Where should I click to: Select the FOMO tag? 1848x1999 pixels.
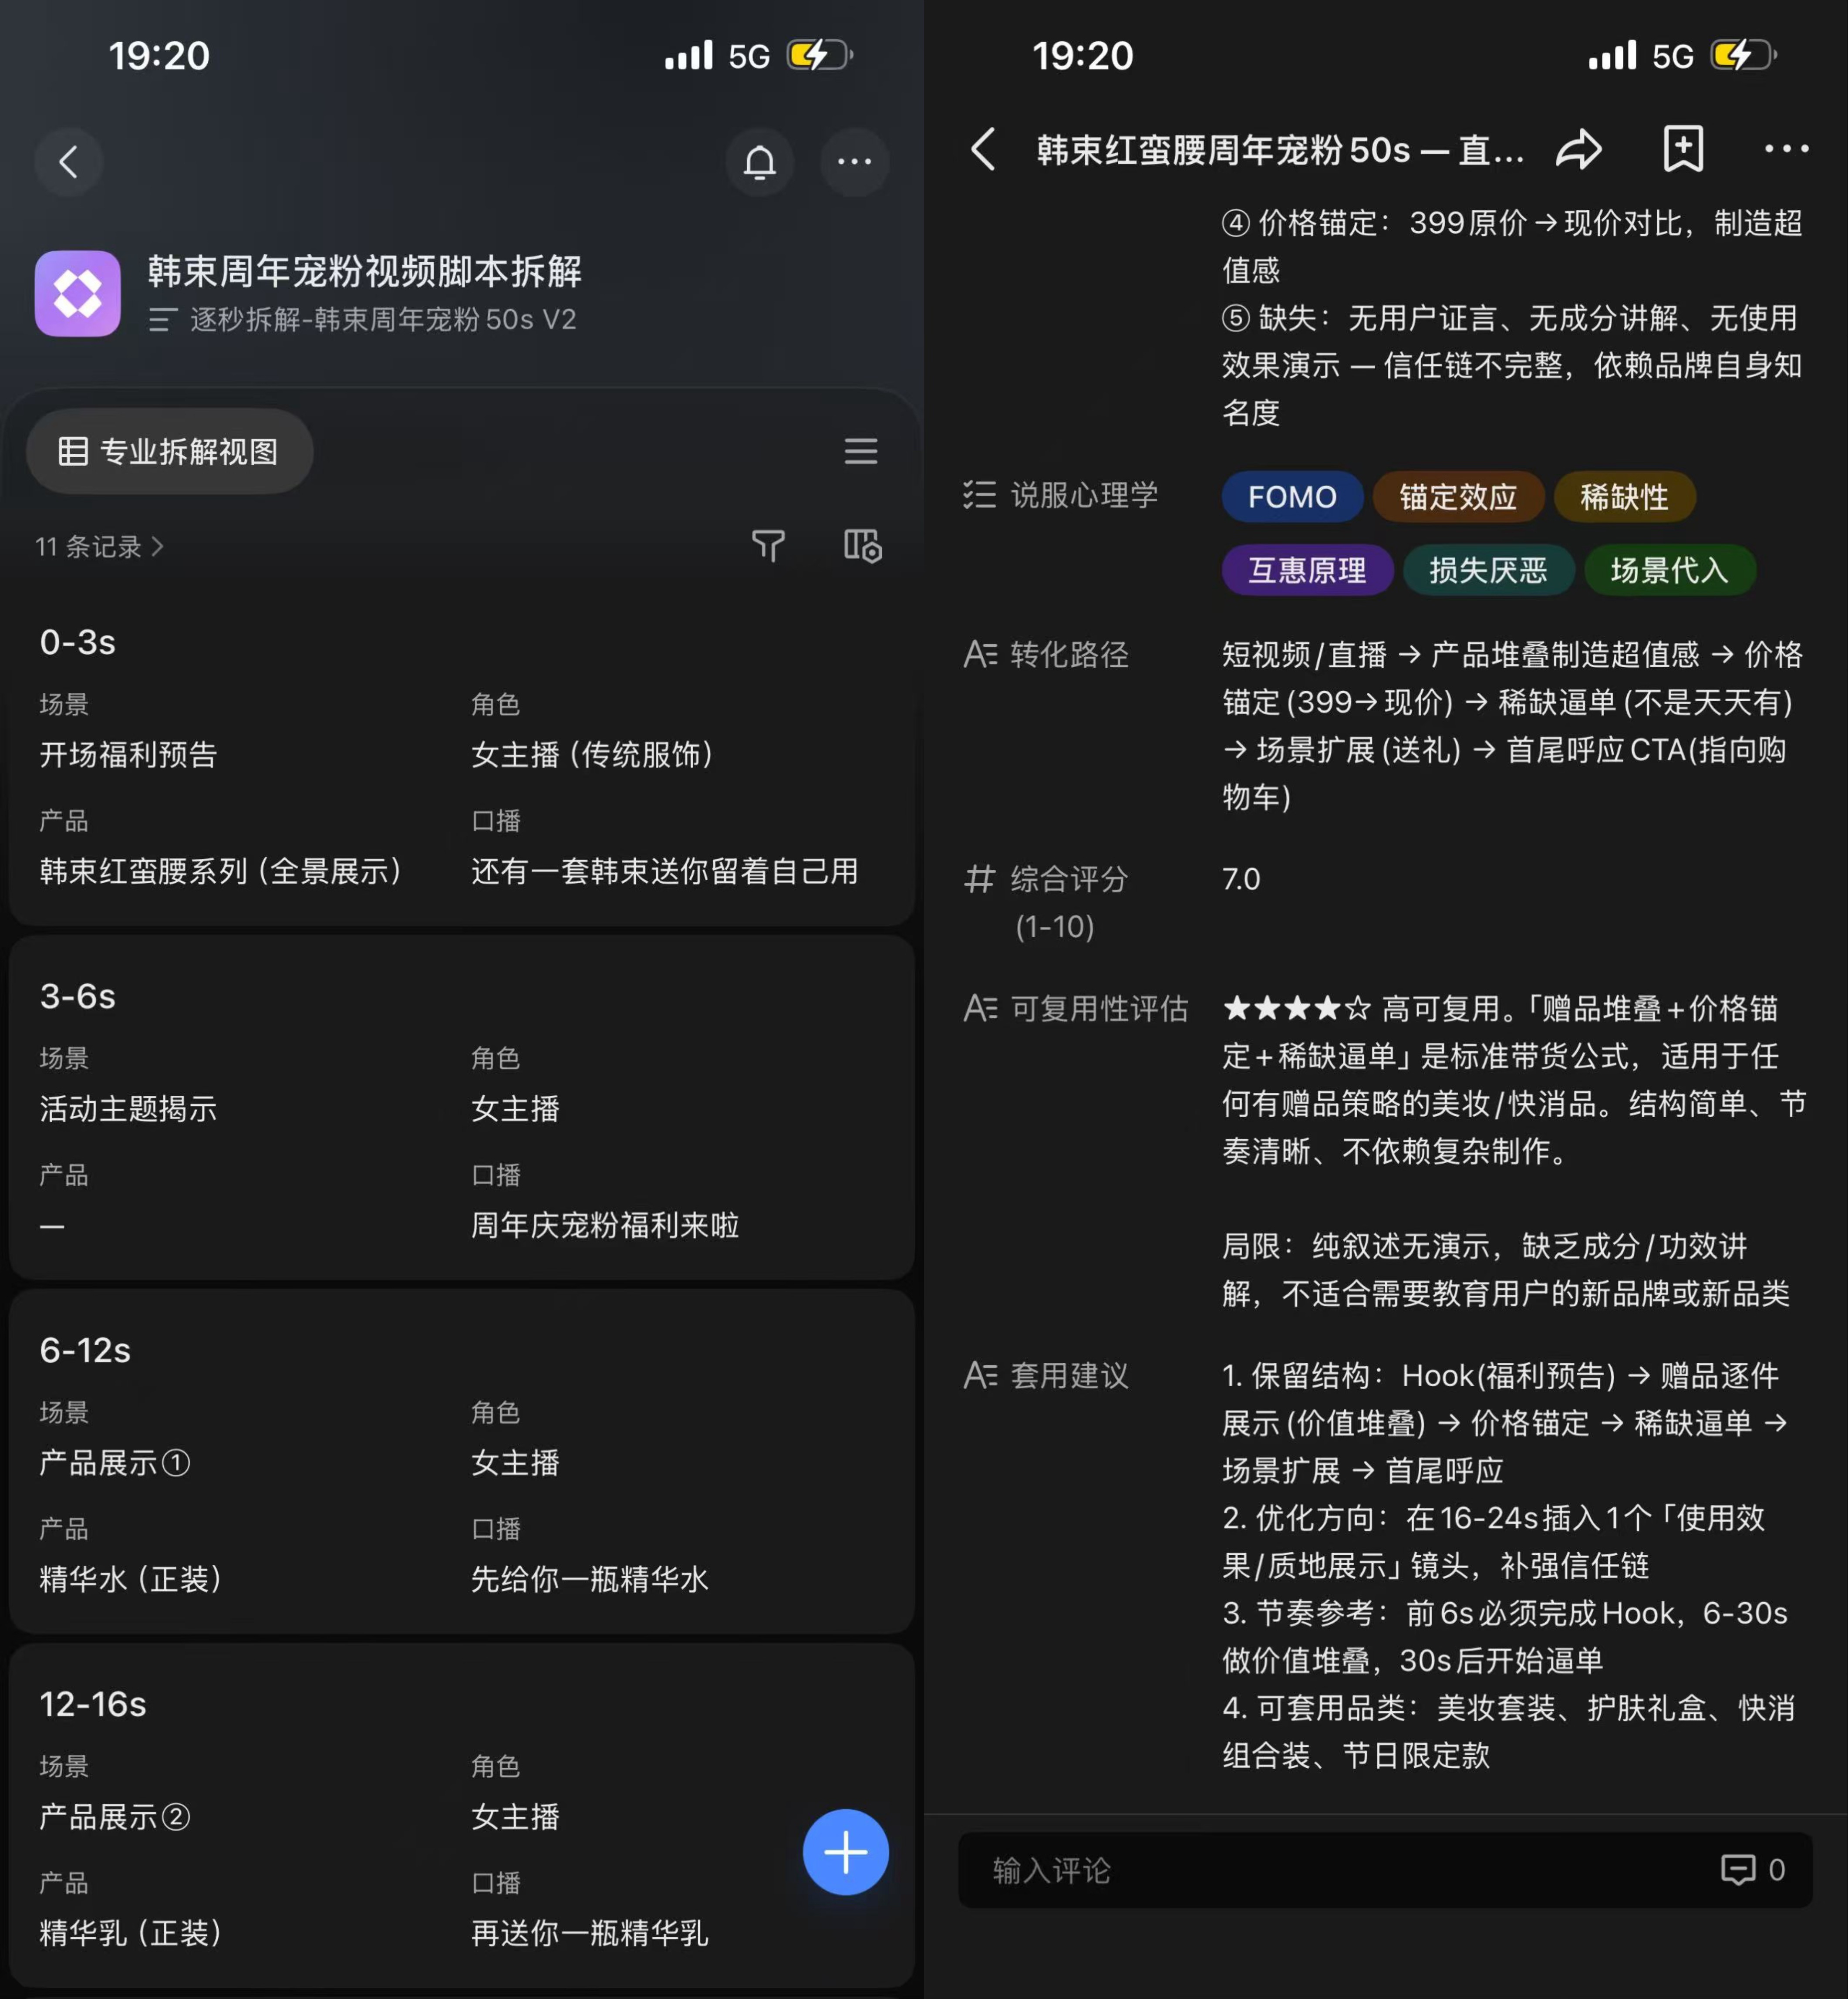pyautogui.click(x=1292, y=497)
